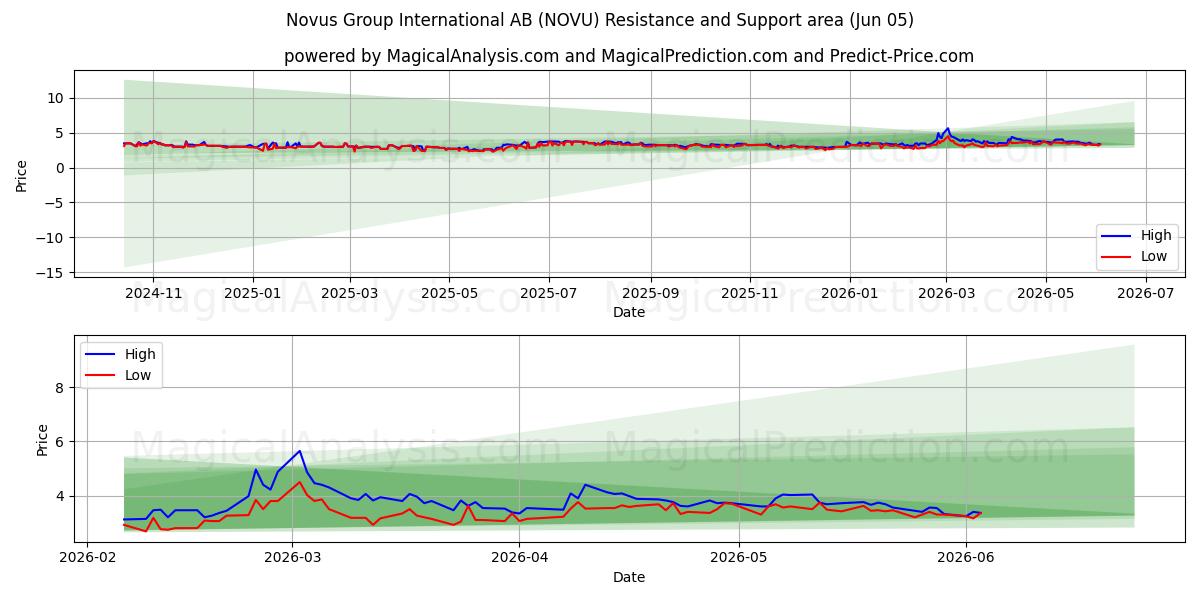Click the '2026-01' tick label on top chart
Viewport: 1200px width, 600px height.
850,293
